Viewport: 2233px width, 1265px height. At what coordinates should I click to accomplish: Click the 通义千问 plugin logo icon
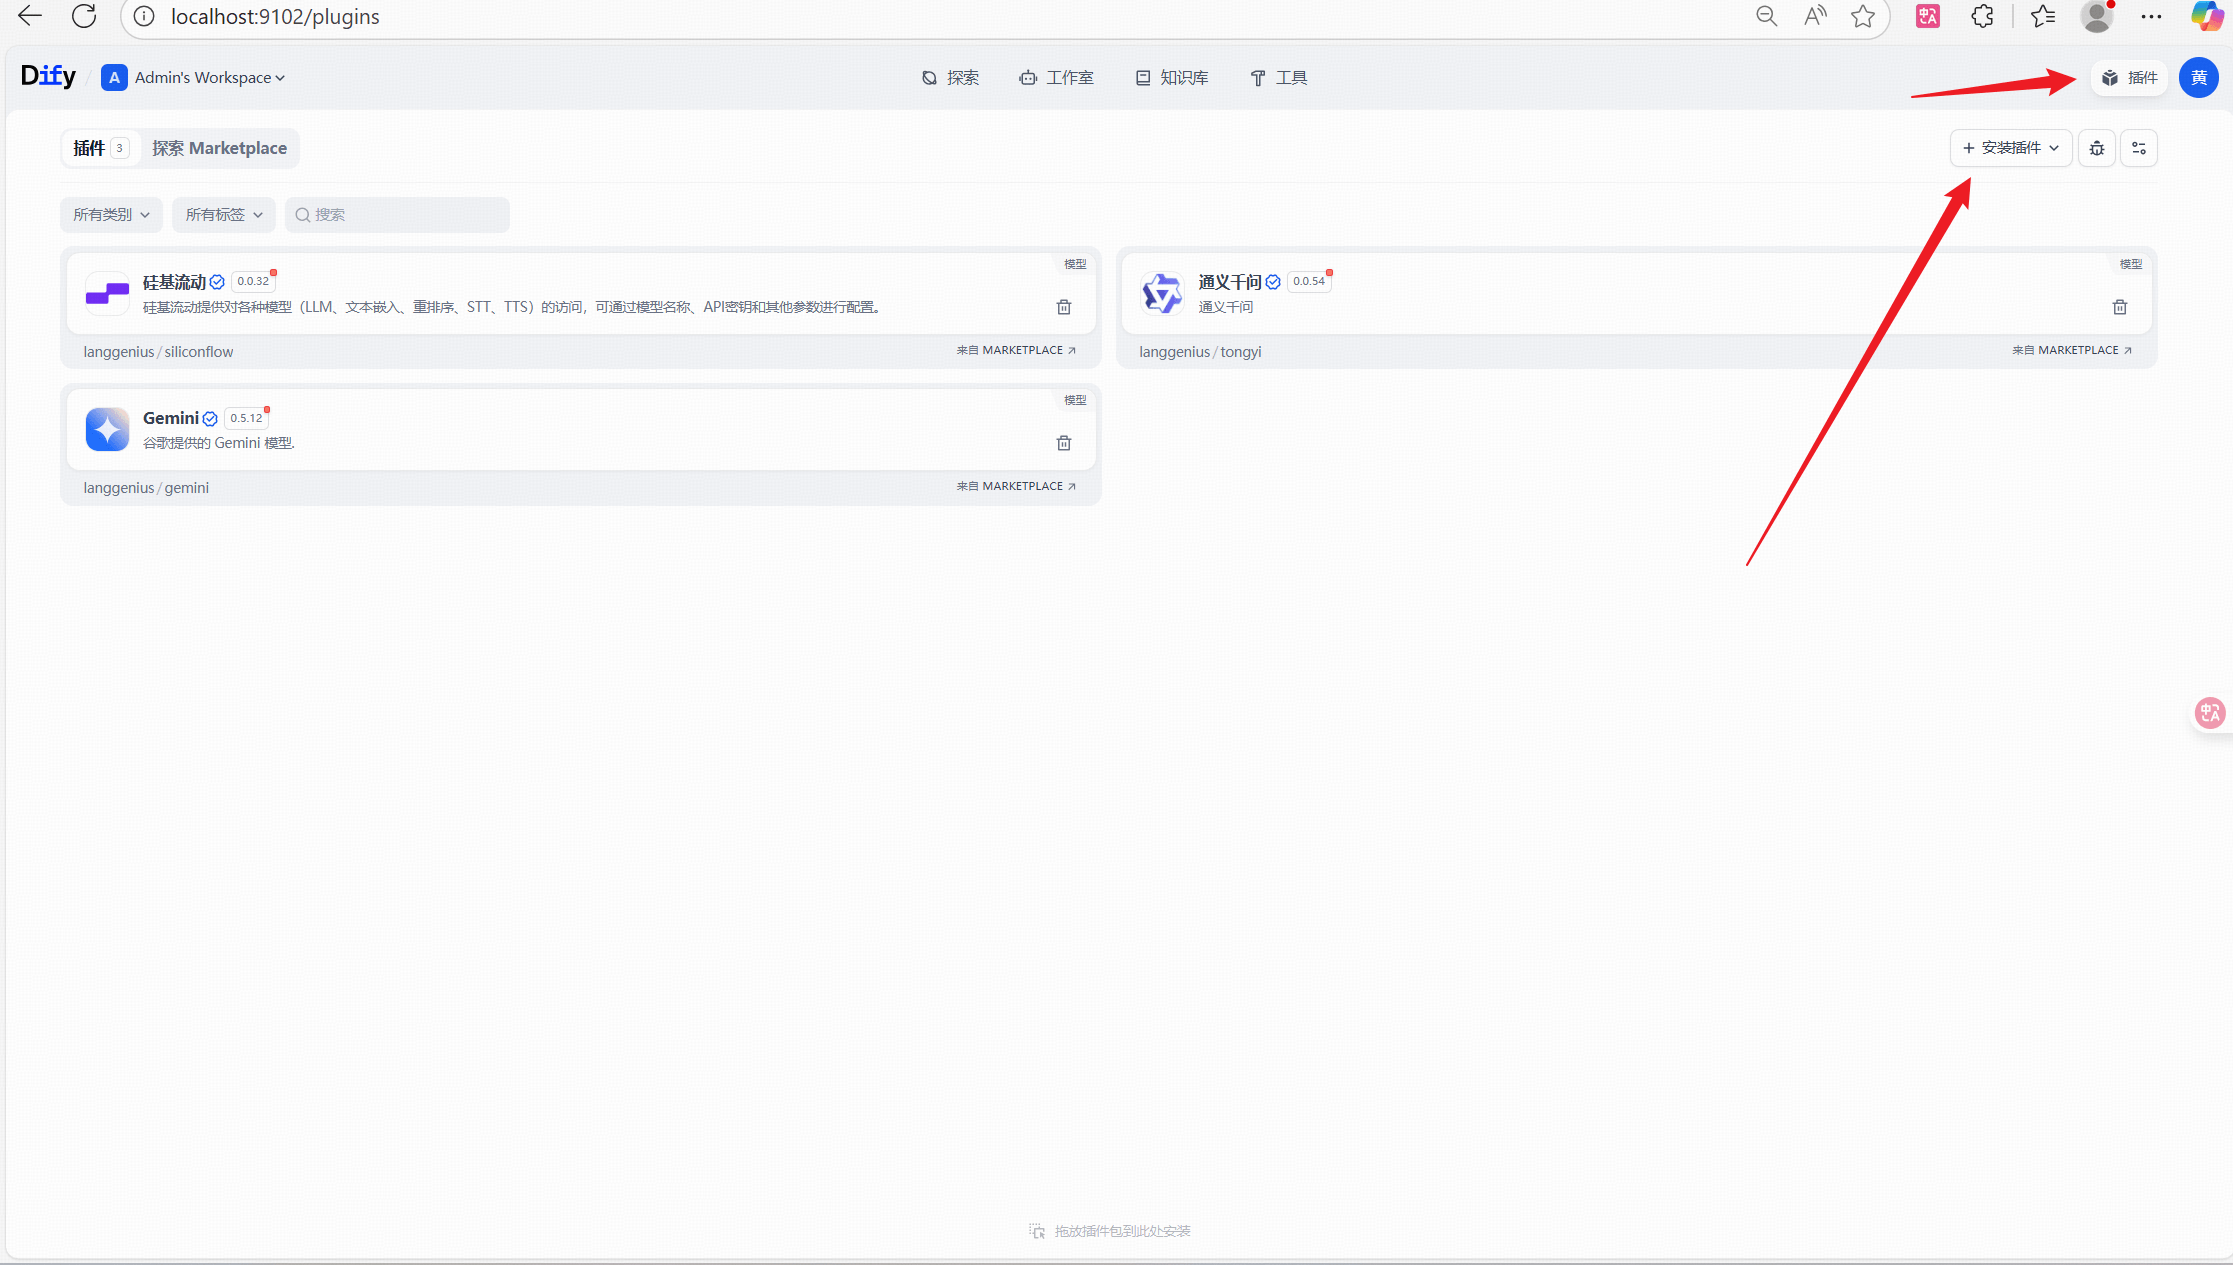click(1162, 293)
